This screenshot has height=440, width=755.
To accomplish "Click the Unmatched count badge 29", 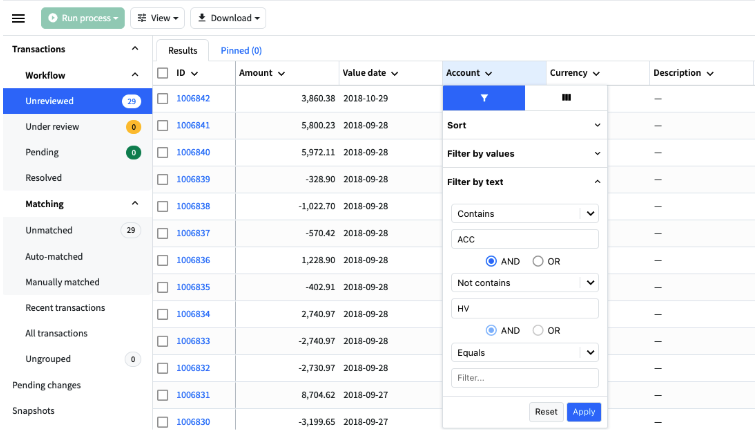I will point(130,230).
